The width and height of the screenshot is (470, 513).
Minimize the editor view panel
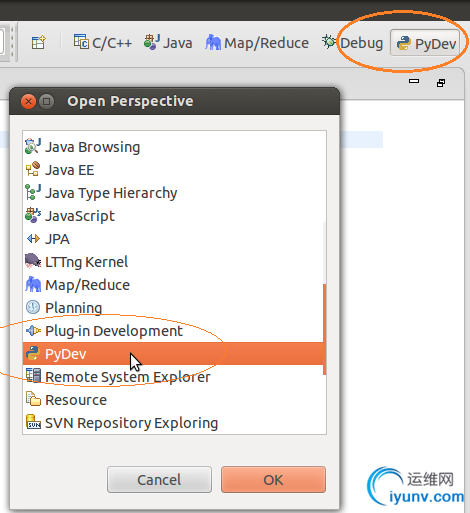pyautogui.click(x=414, y=81)
